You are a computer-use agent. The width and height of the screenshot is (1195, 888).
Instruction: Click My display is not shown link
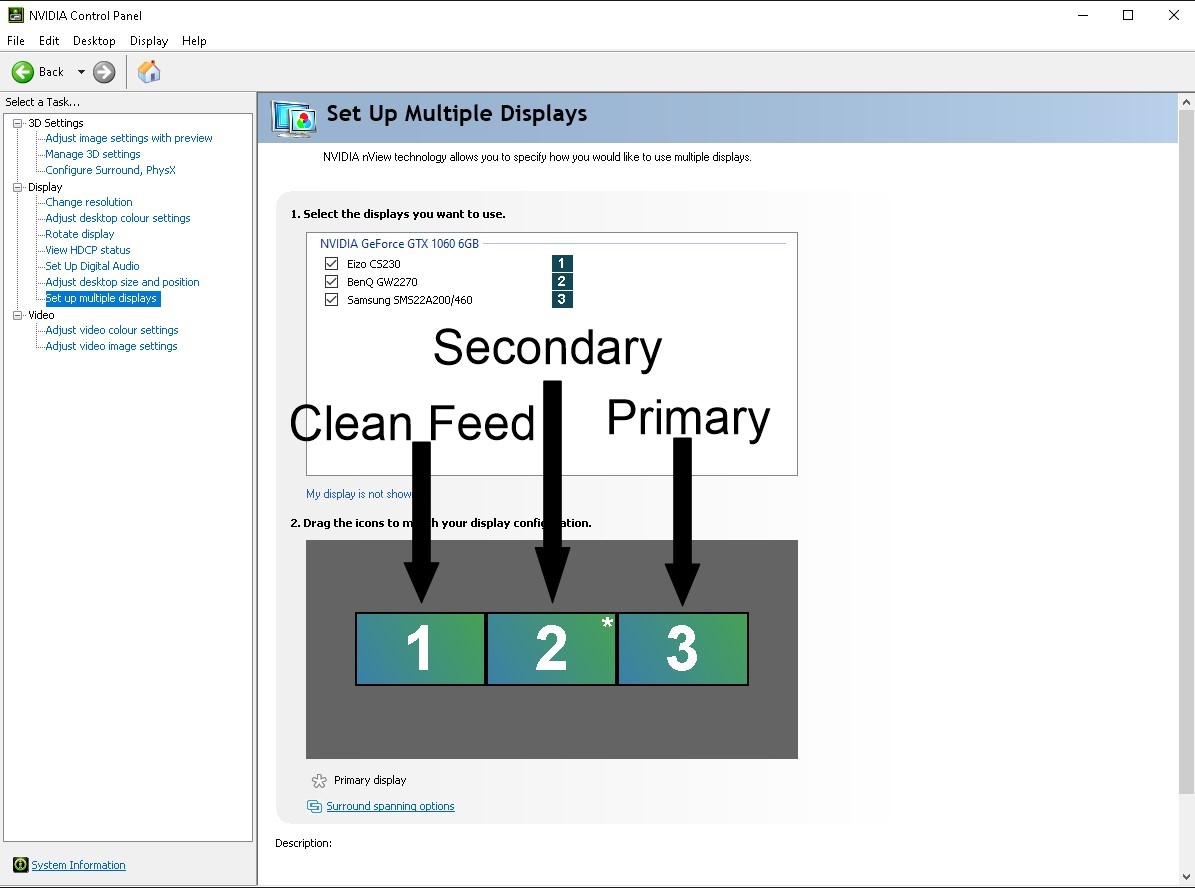pos(358,494)
